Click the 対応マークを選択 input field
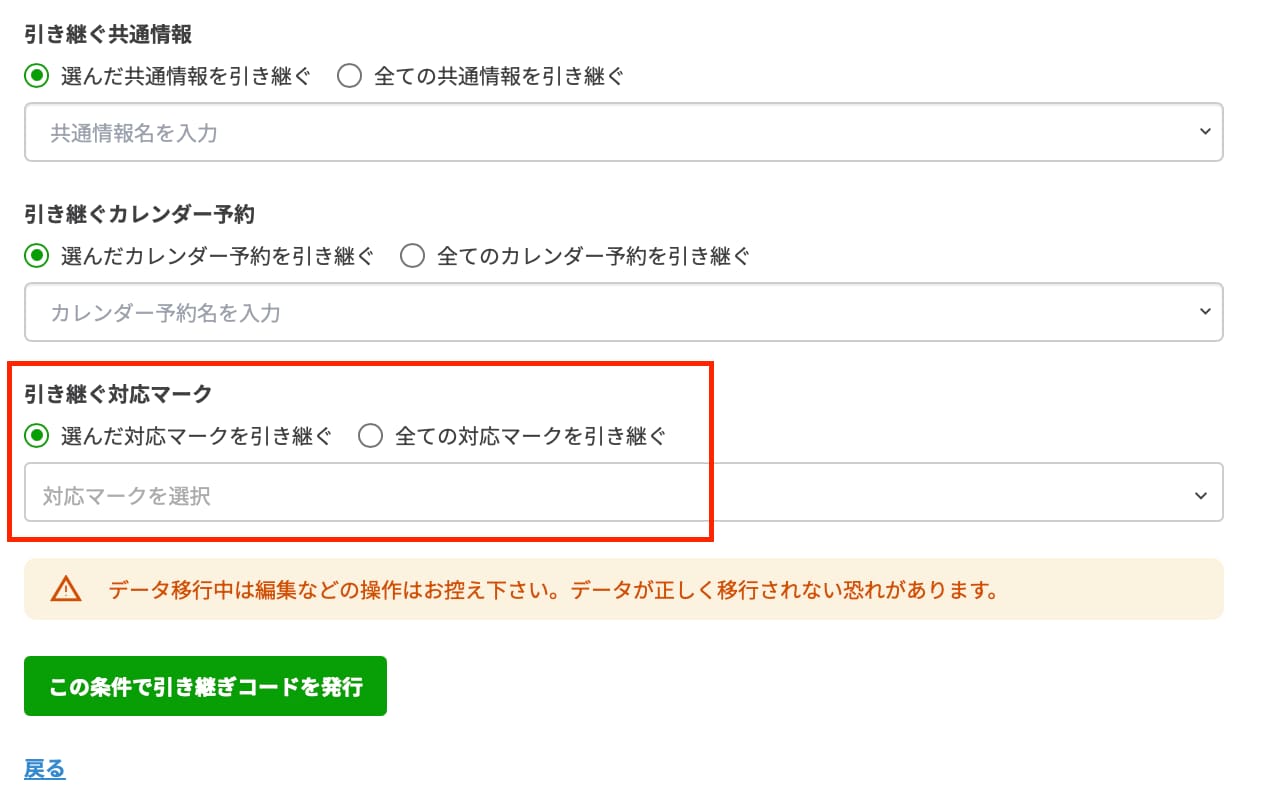1262x806 pixels. point(400,492)
